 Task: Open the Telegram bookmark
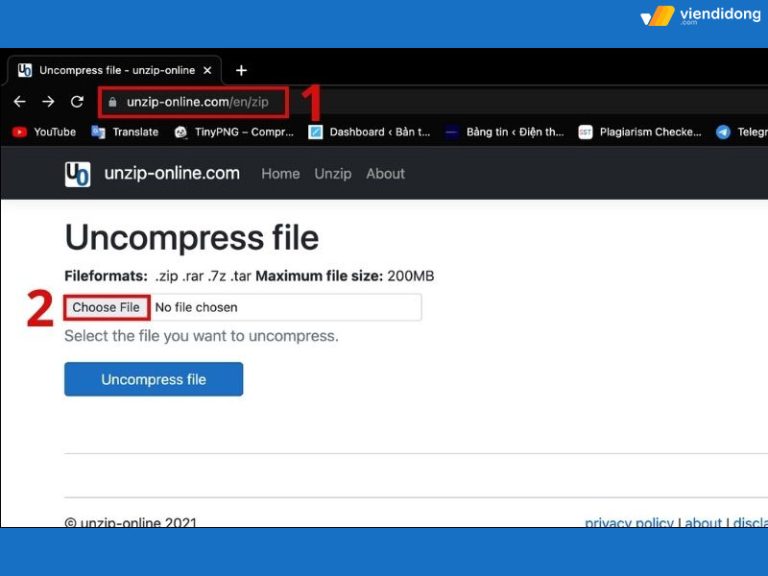point(741,132)
